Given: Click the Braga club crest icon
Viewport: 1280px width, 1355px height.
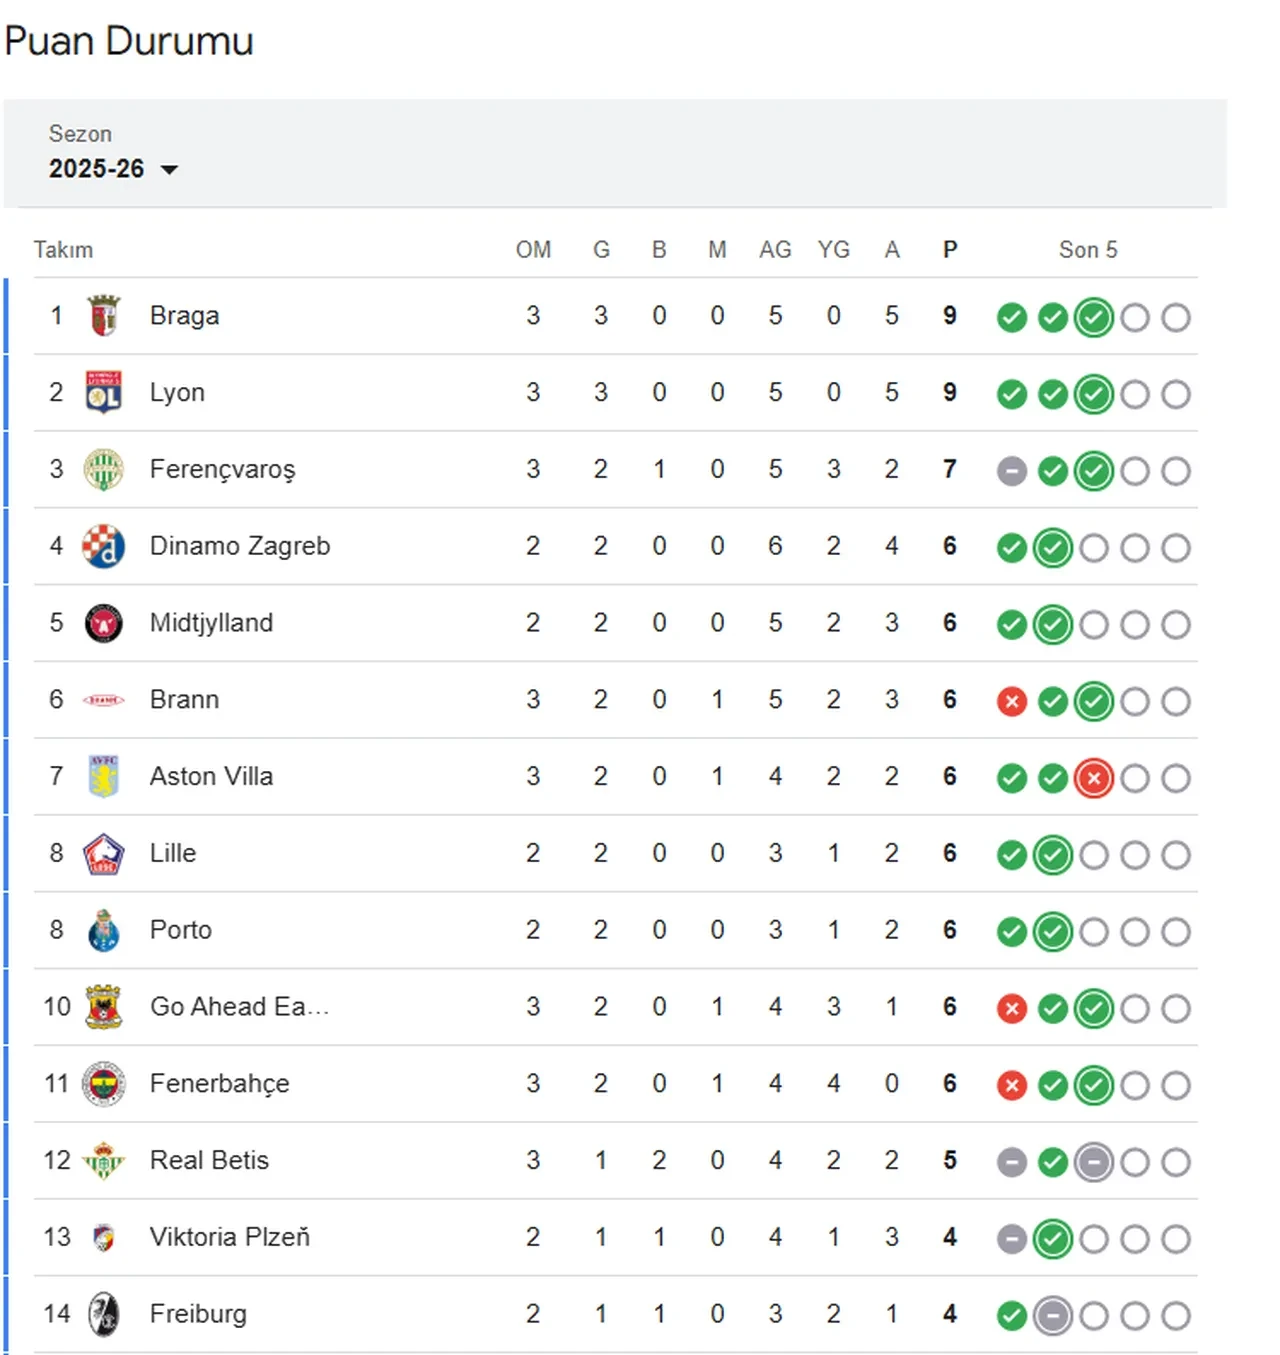Looking at the screenshot, I should point(103,316).
